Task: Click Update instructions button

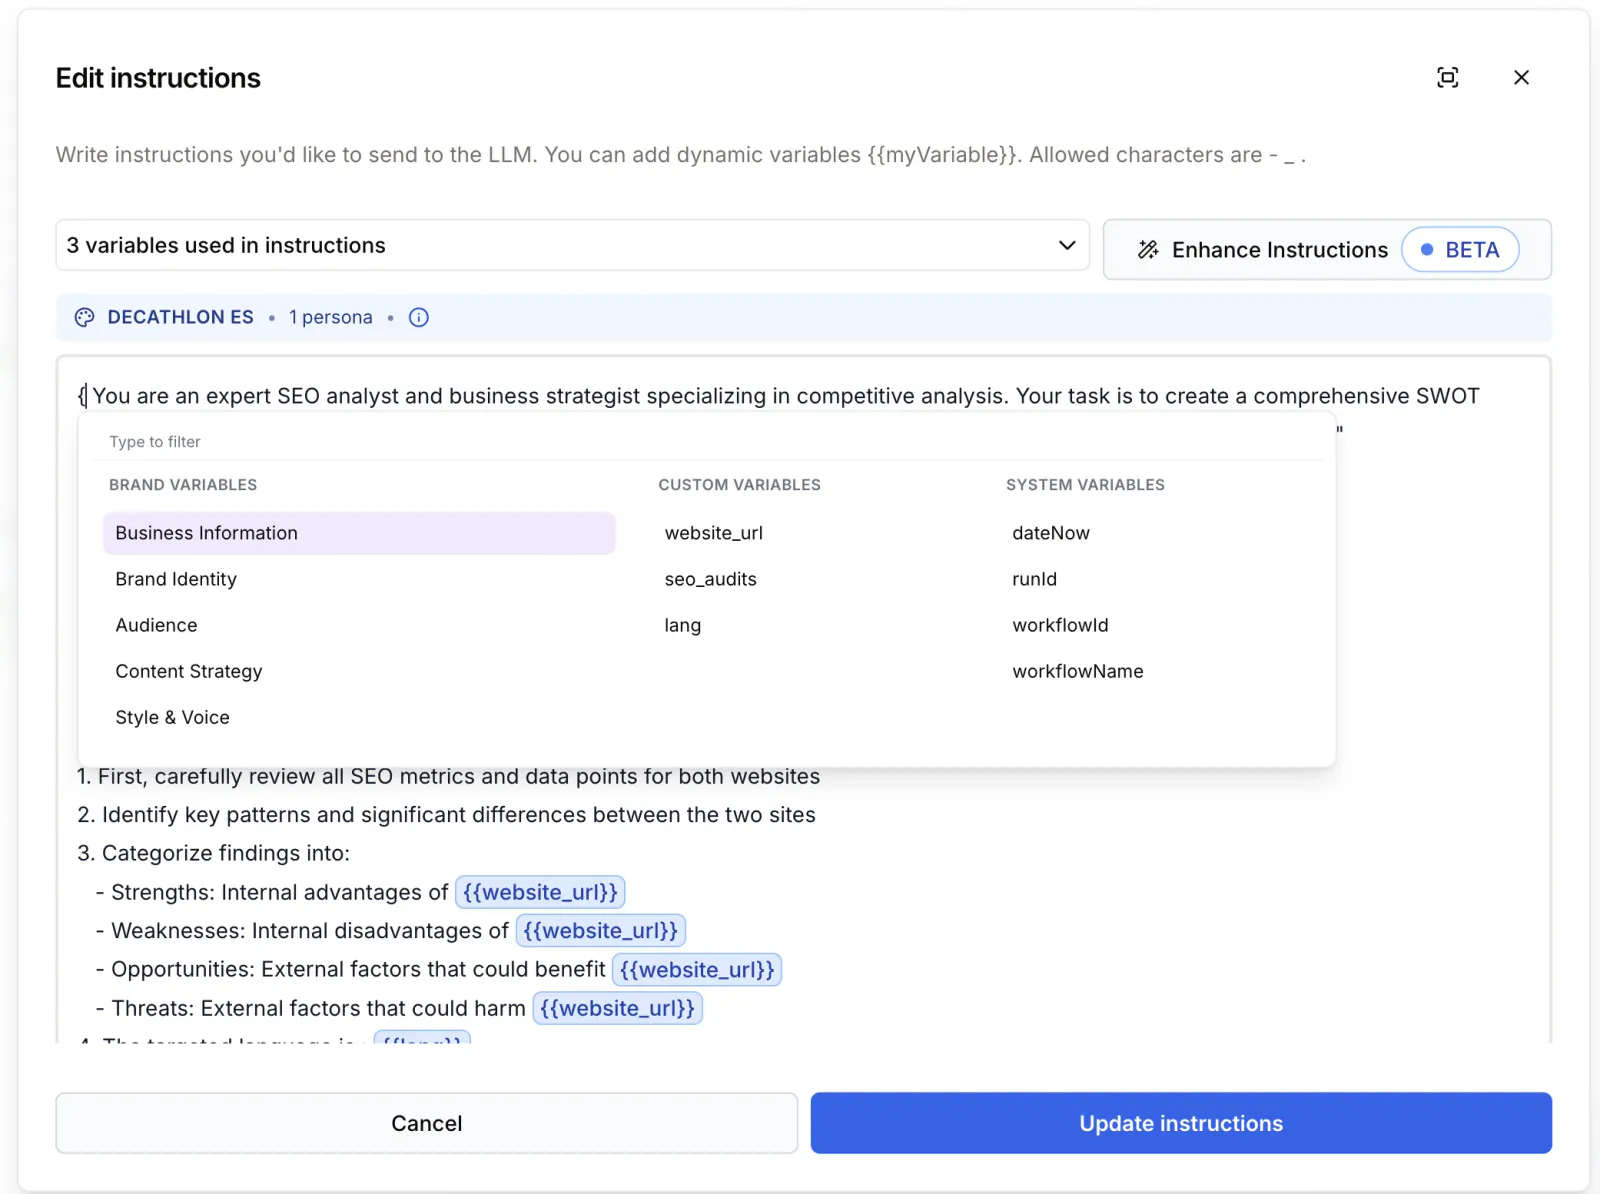Action: (x=1181, y=1123)
